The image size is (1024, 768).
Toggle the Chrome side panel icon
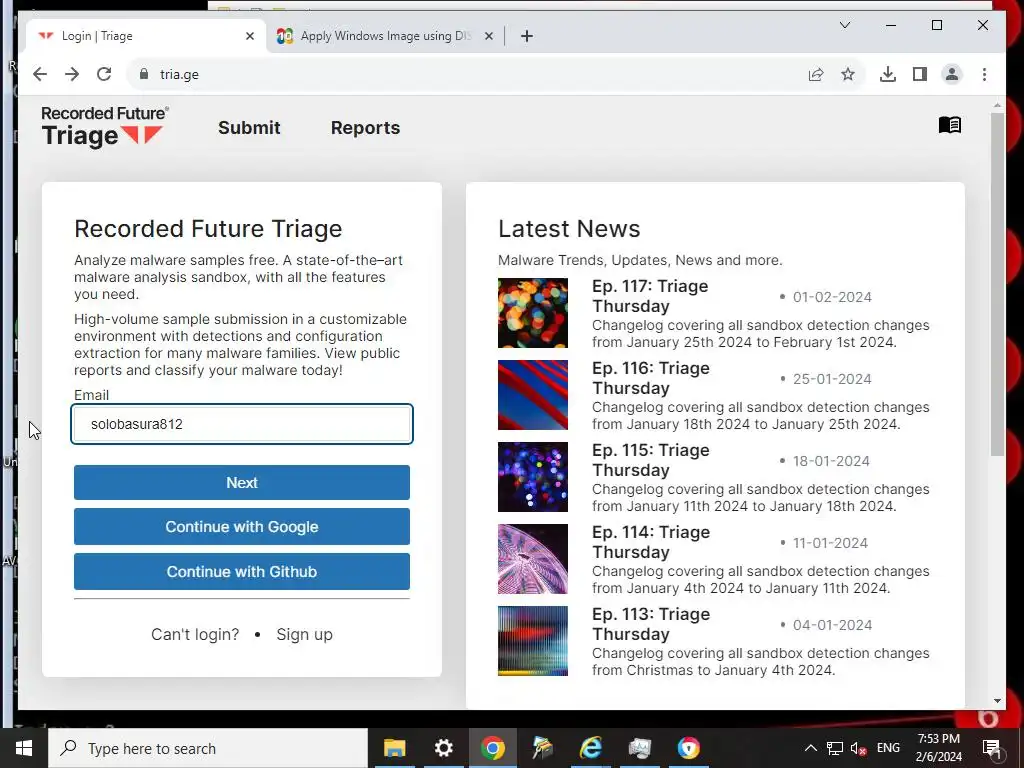click(920, 74)
